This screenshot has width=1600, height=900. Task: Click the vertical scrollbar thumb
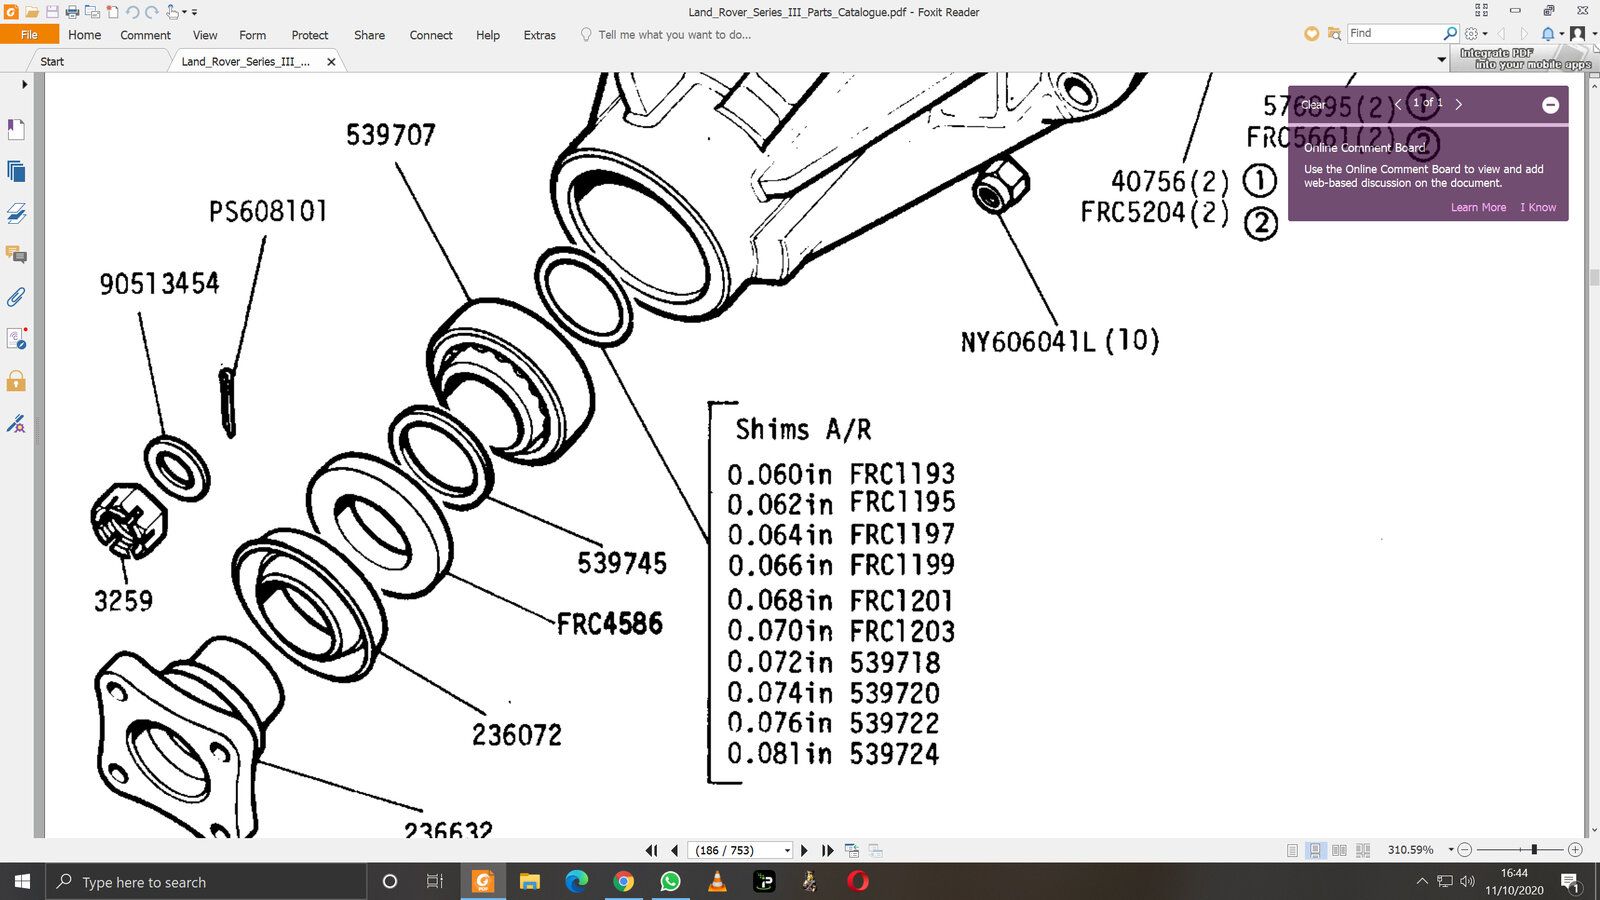point(1593,277)
